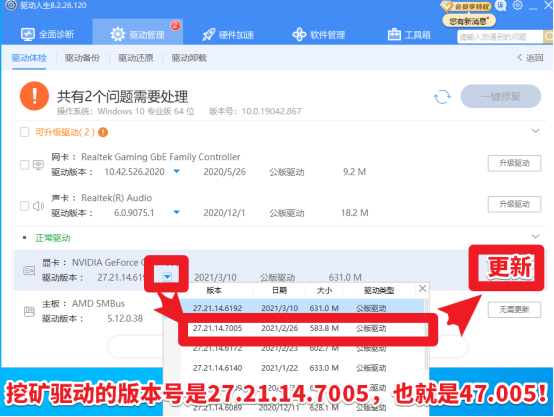The image size is (554, 417).
Task: Click the 软件管理 flower icon
Action: pyautogui.click(x=299, y=35)
